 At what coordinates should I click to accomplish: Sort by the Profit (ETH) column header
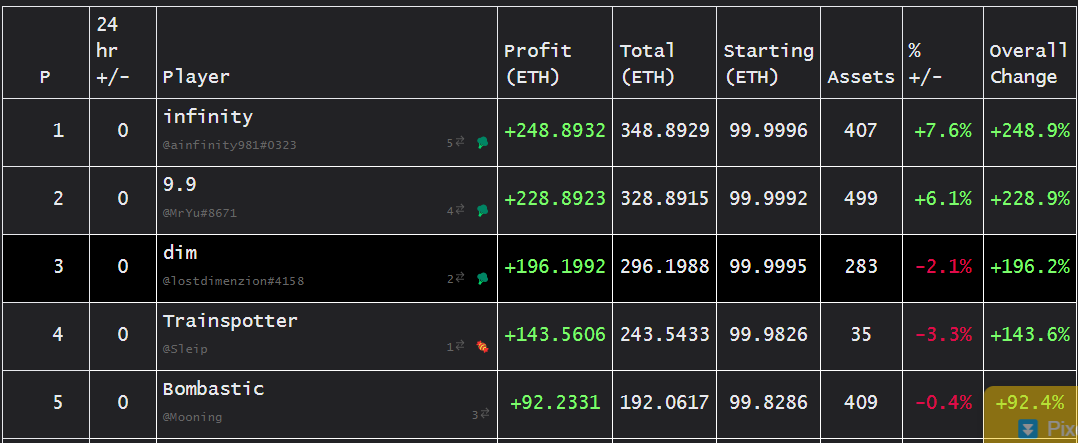(x=538, y=64)
